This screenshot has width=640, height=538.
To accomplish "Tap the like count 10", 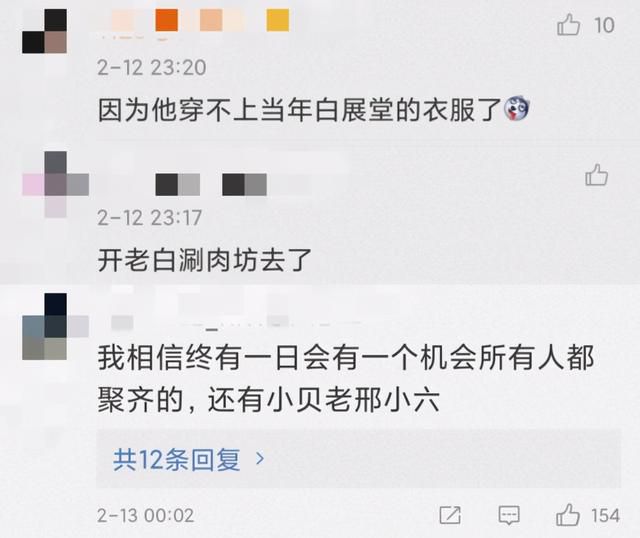I will click(604, 25).
